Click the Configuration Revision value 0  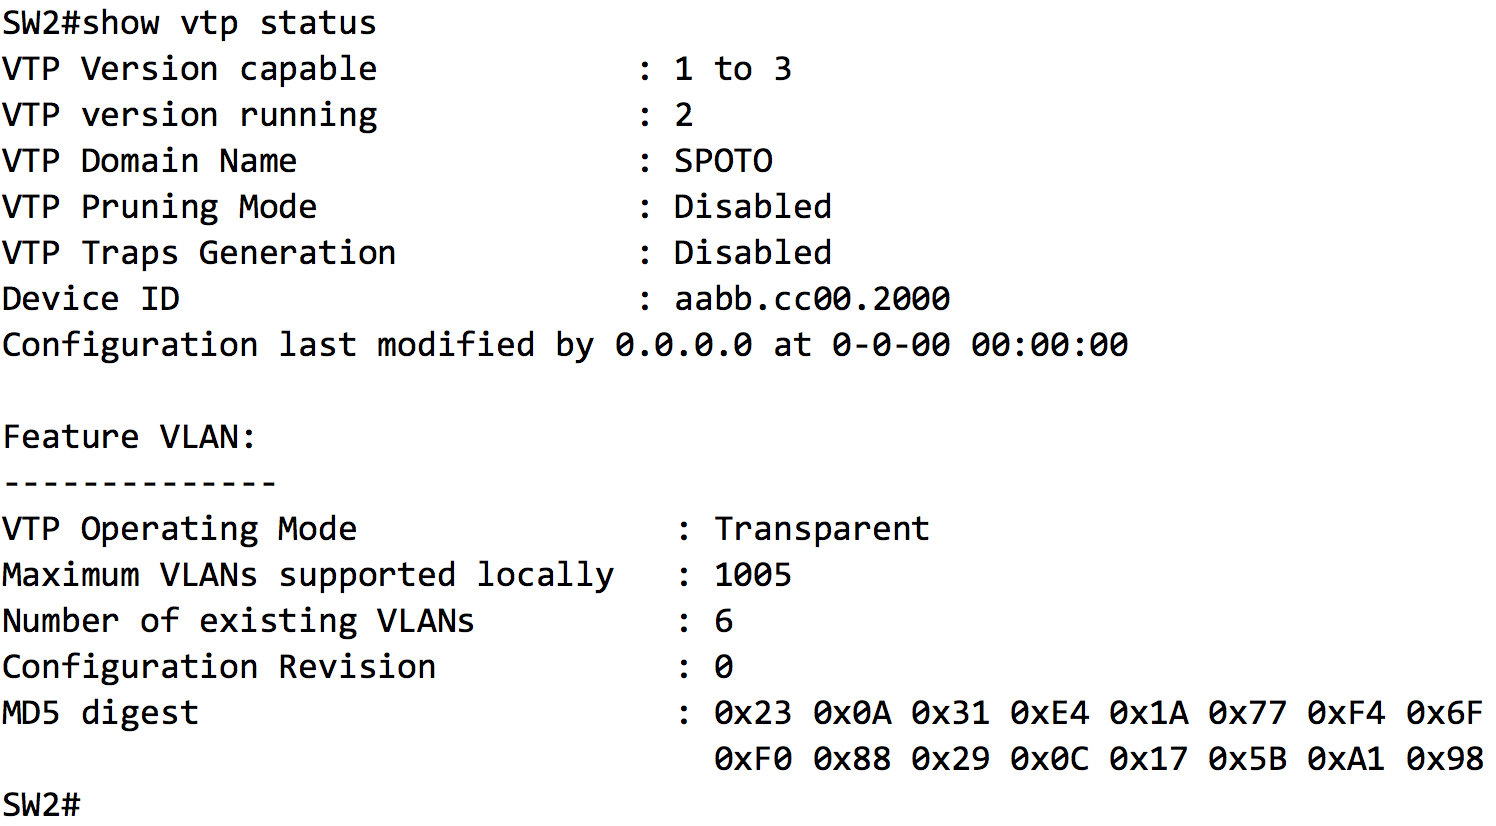point(723,667)
